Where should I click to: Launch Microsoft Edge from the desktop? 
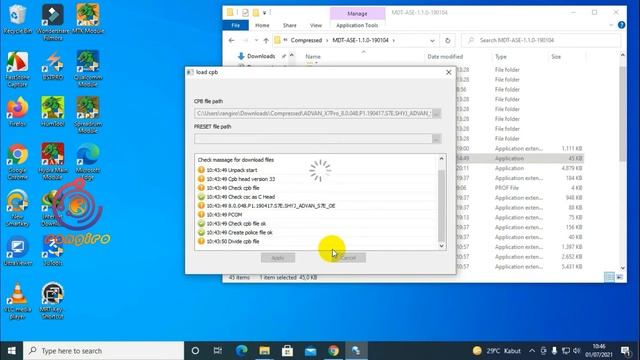88,162
